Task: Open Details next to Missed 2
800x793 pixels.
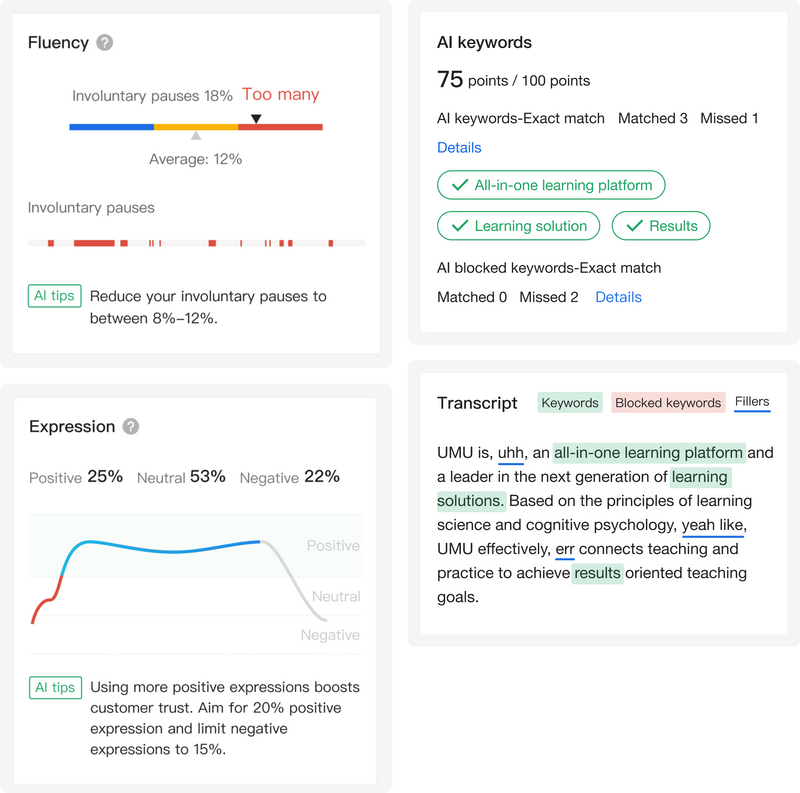Action: [618, 297]
